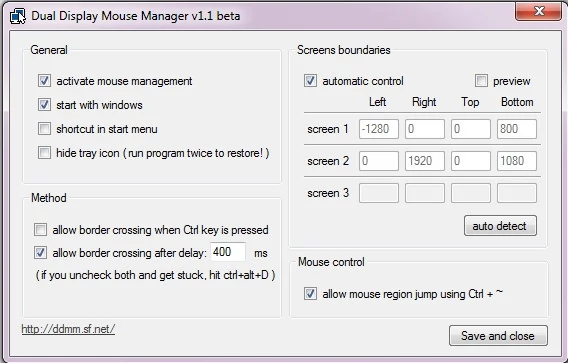Viewport: 568px width, 363px height.
Task: Click the Save and close button
Action: pos(498,335)
